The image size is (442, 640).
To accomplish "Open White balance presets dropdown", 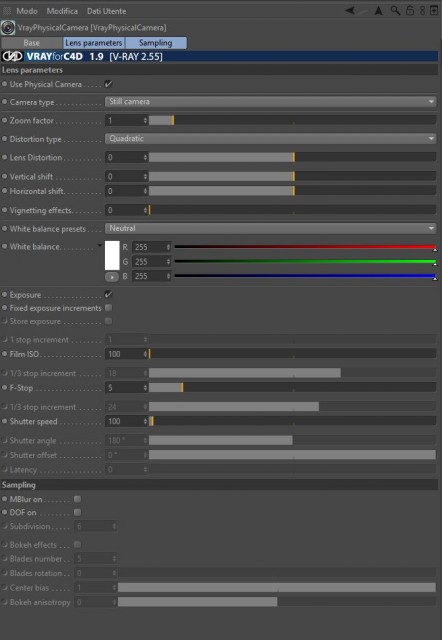I will 271,228.
